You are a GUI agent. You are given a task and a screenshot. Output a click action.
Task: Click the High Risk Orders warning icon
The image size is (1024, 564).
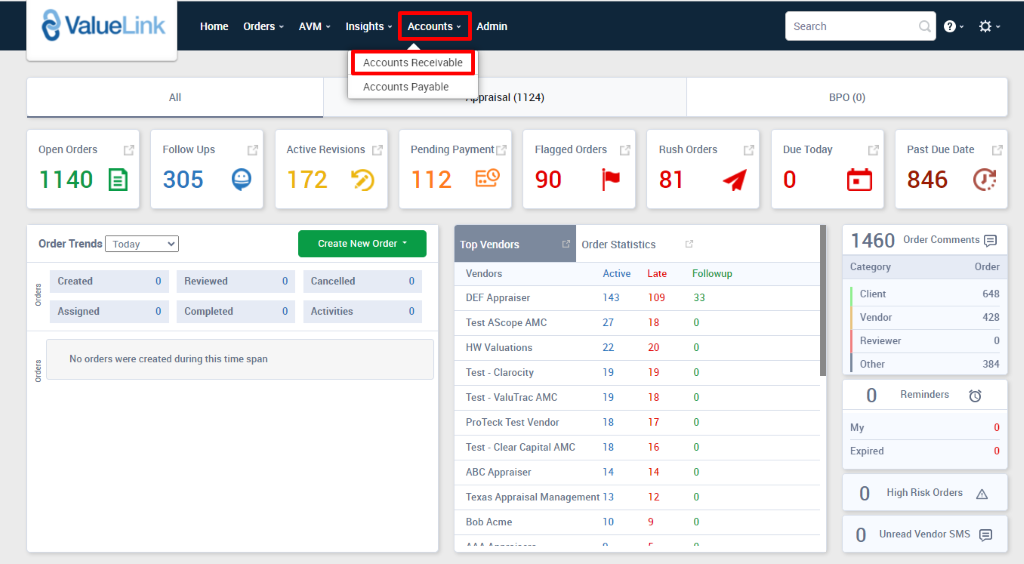click(x=982, y=494)
